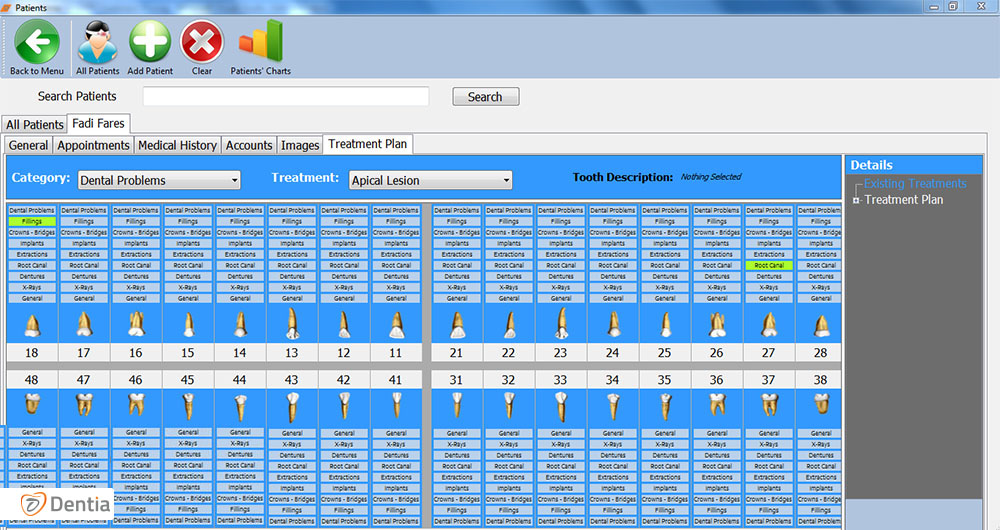
Task: Click the Back to Menu arrow icon
Action: (x=36, y=41)
